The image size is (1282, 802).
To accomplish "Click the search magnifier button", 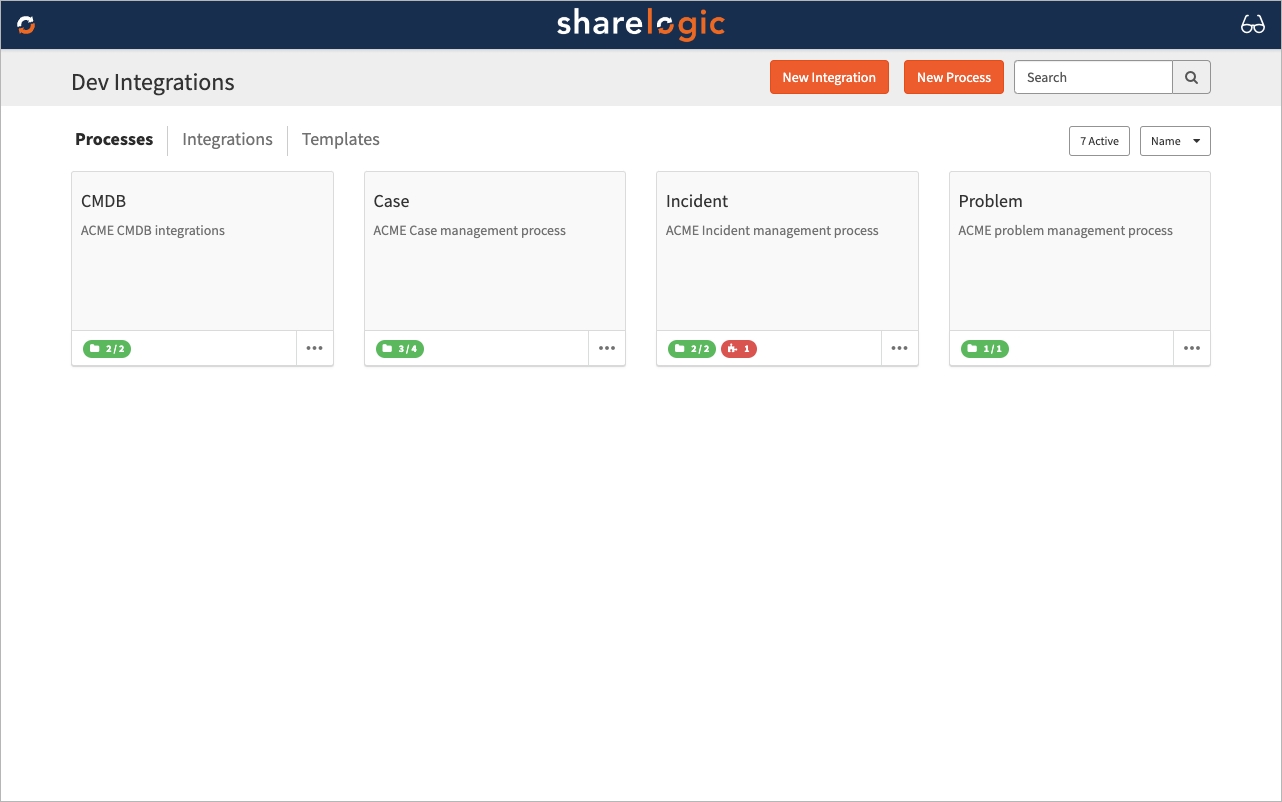I will click(1191, 77).
